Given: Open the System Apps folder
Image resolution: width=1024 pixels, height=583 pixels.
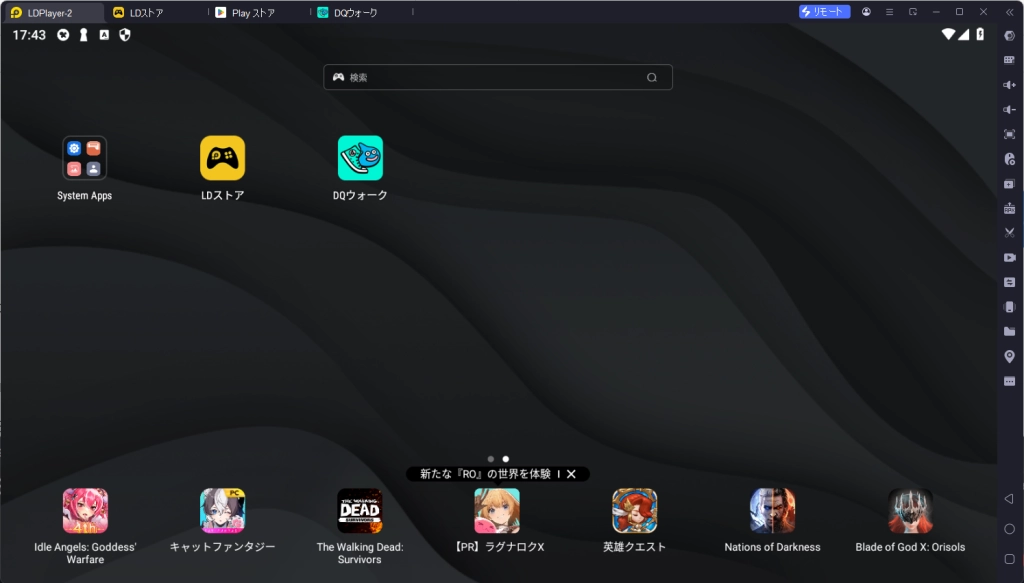Looking at the screenshot, I should [x=84, y=158].
